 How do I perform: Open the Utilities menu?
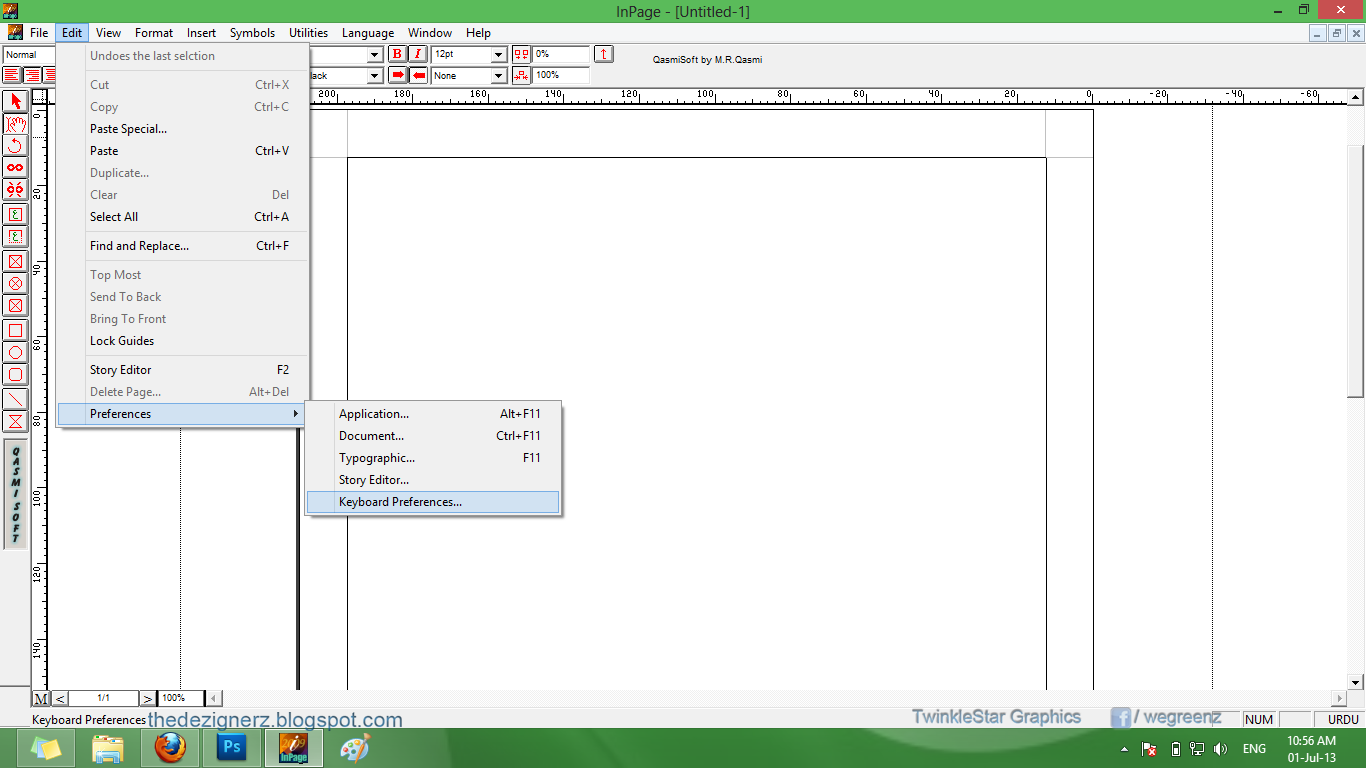(308, 33)
